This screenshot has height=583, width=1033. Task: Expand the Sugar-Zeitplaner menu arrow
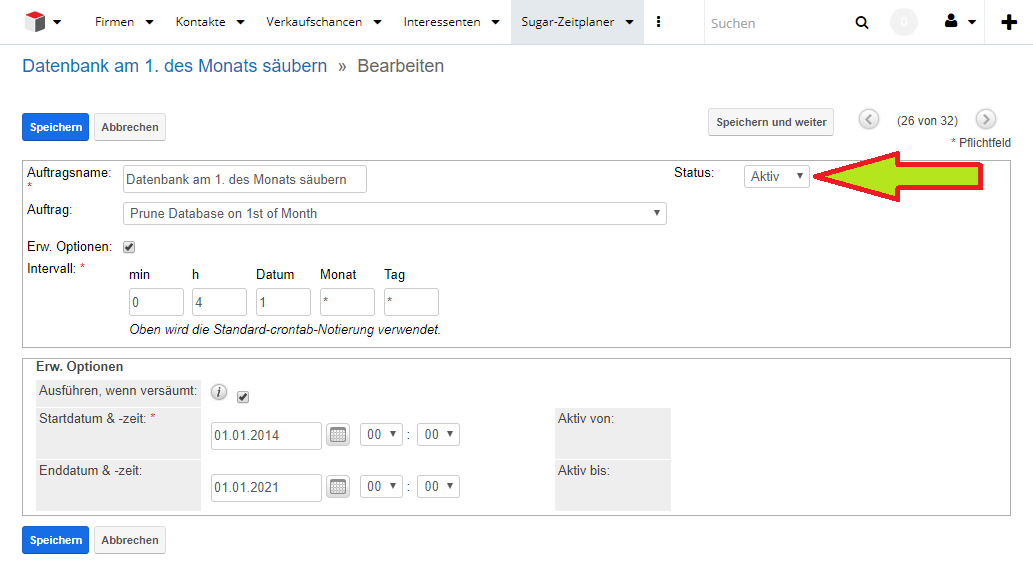pyautogui.click(x=630, y=22)
